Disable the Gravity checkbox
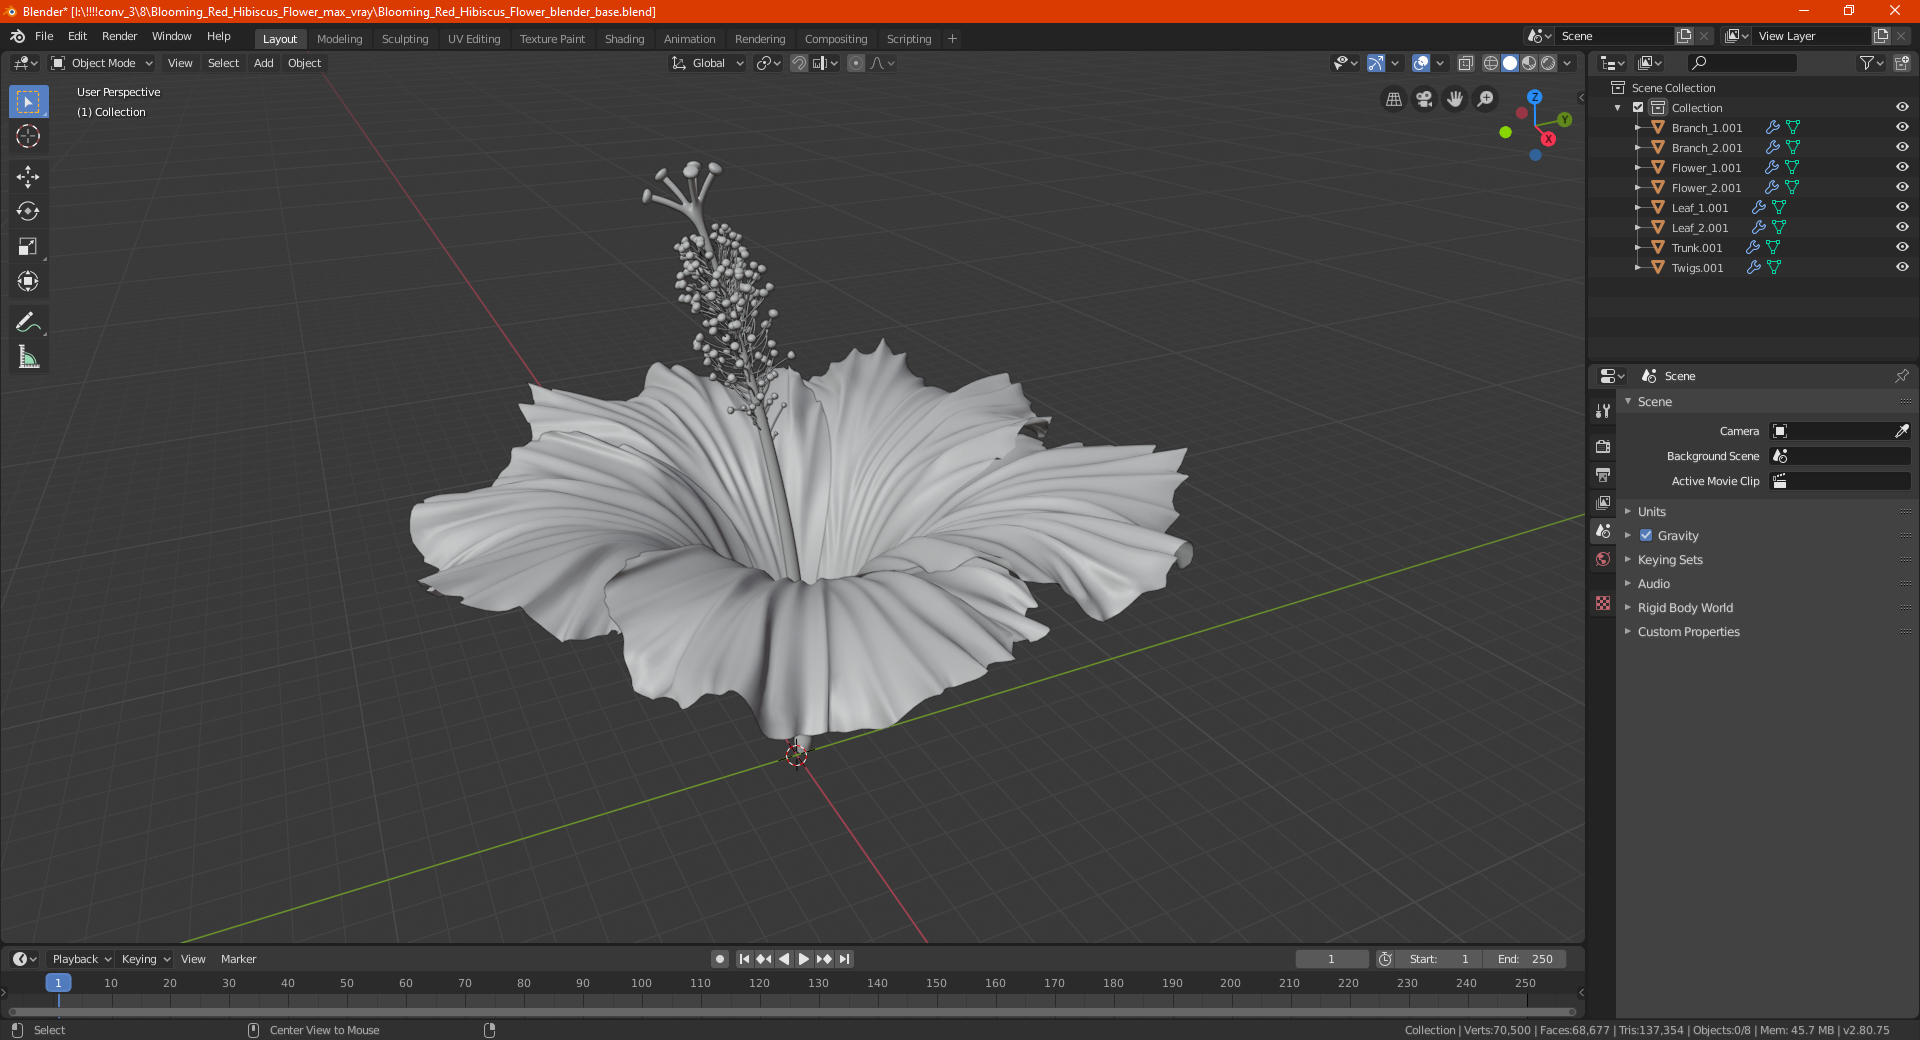This screenshot has height=1040, width=1920. pos(1646,536)
